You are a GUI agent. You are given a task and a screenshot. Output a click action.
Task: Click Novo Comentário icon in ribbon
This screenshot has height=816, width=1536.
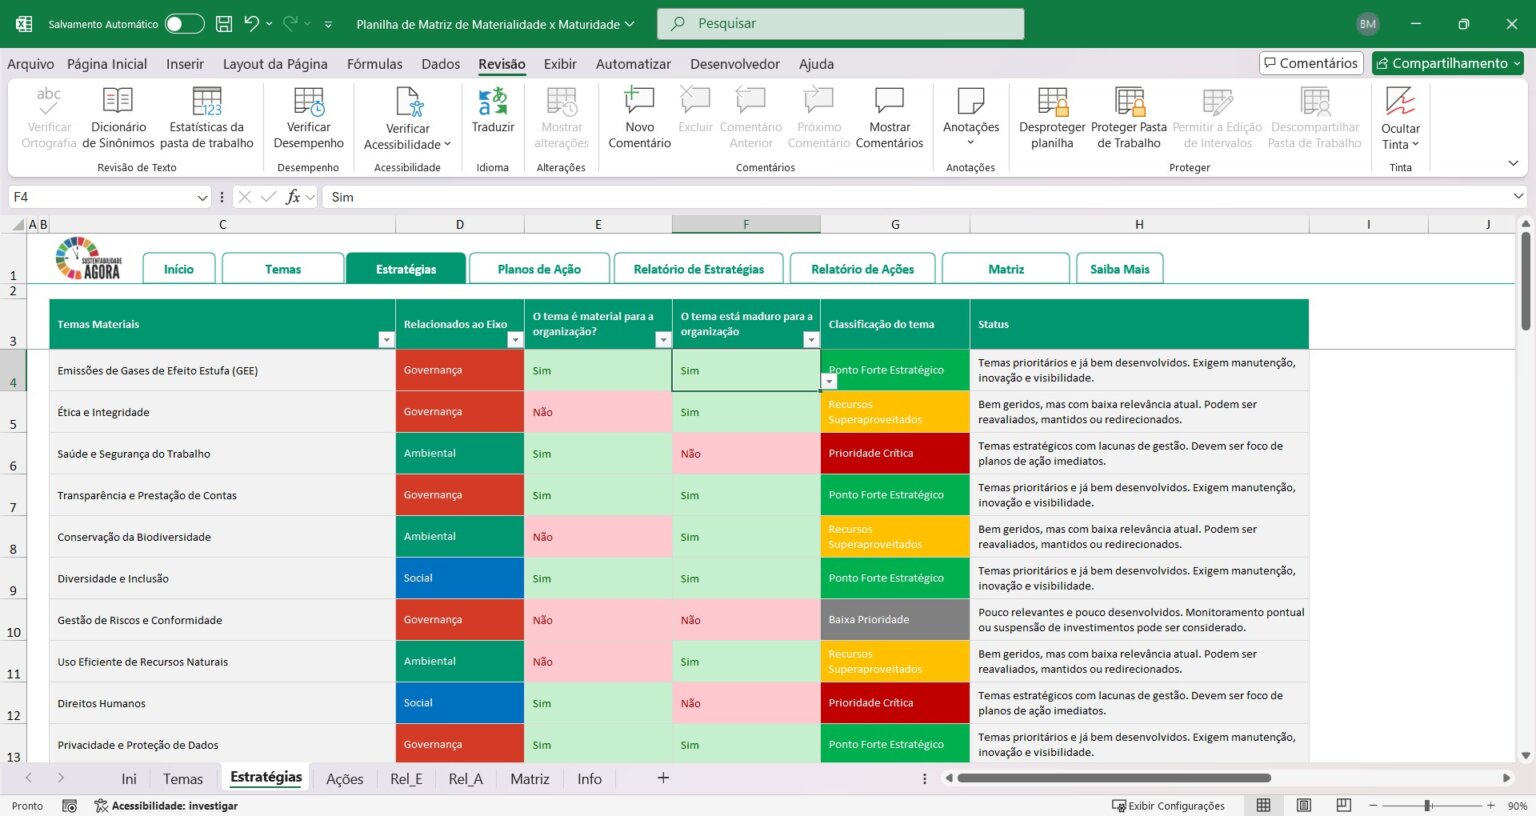point(639,101)
